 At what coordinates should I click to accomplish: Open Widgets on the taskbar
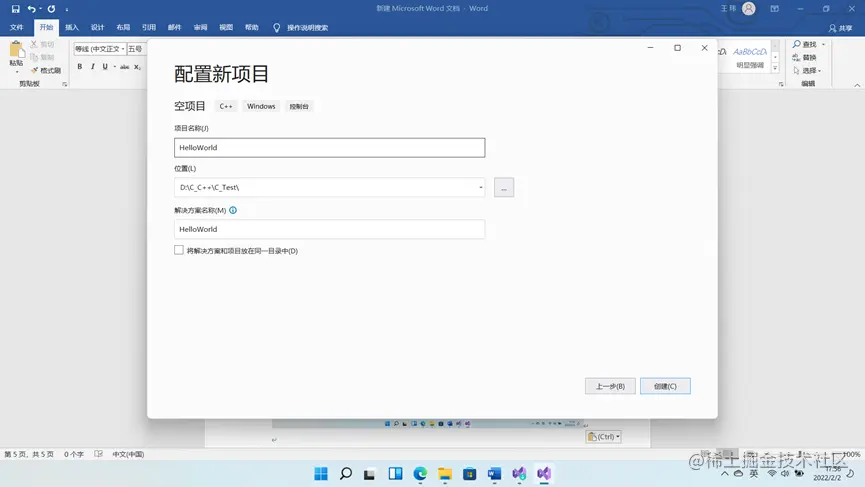click(x=395, y=474)
